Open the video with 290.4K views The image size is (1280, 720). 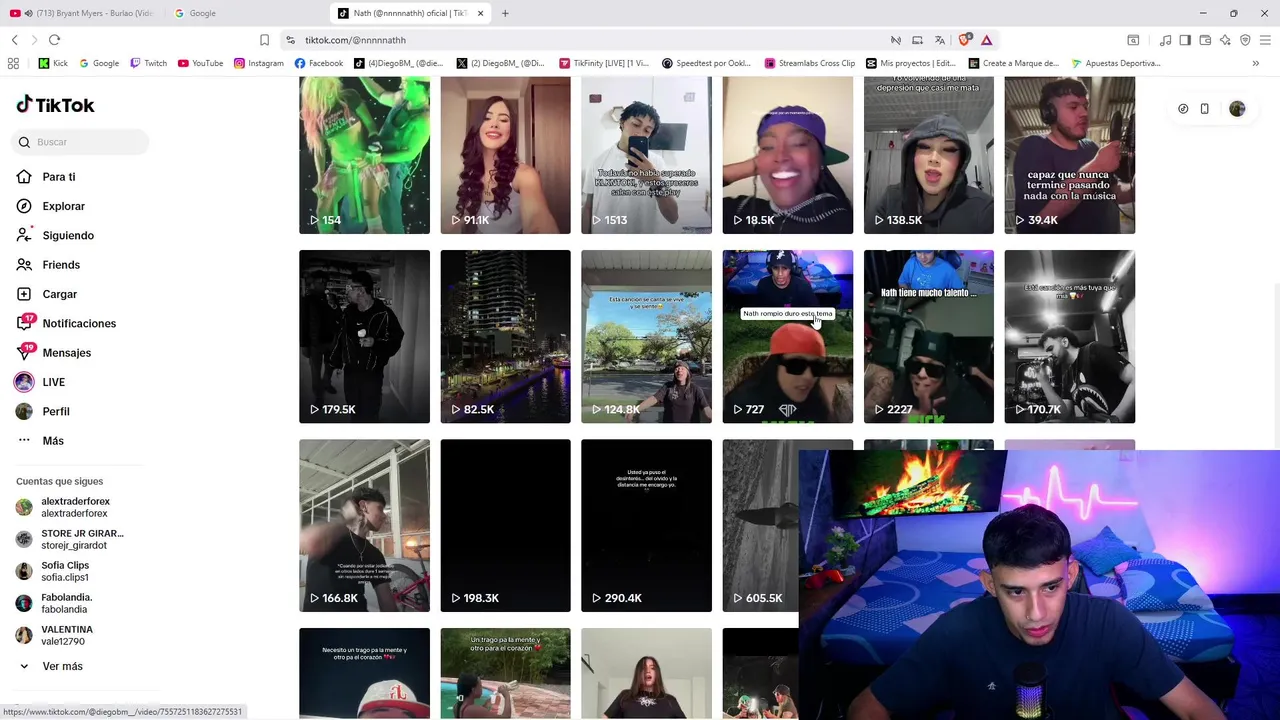[x=646, y=525]
